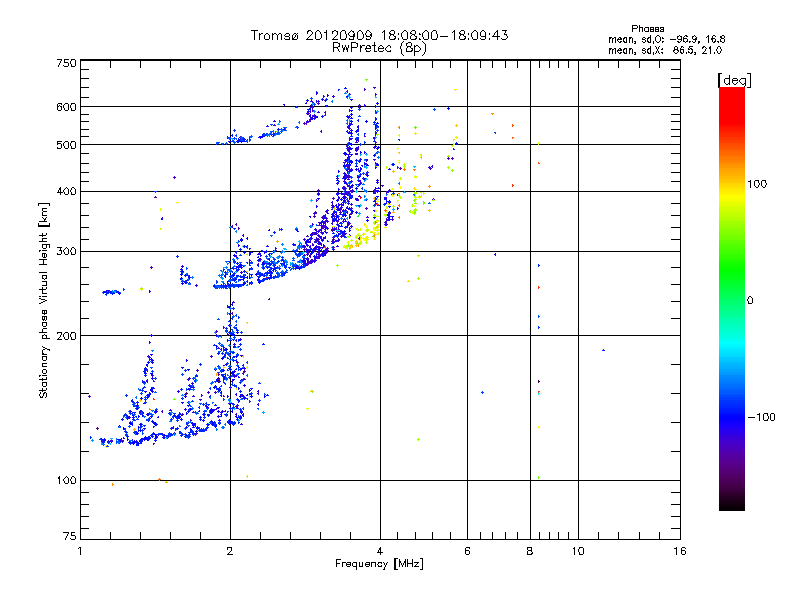Screen dimensions: 800x600
Task: Click the y-axis tick label '750'
Action: (x=66, y=63)
